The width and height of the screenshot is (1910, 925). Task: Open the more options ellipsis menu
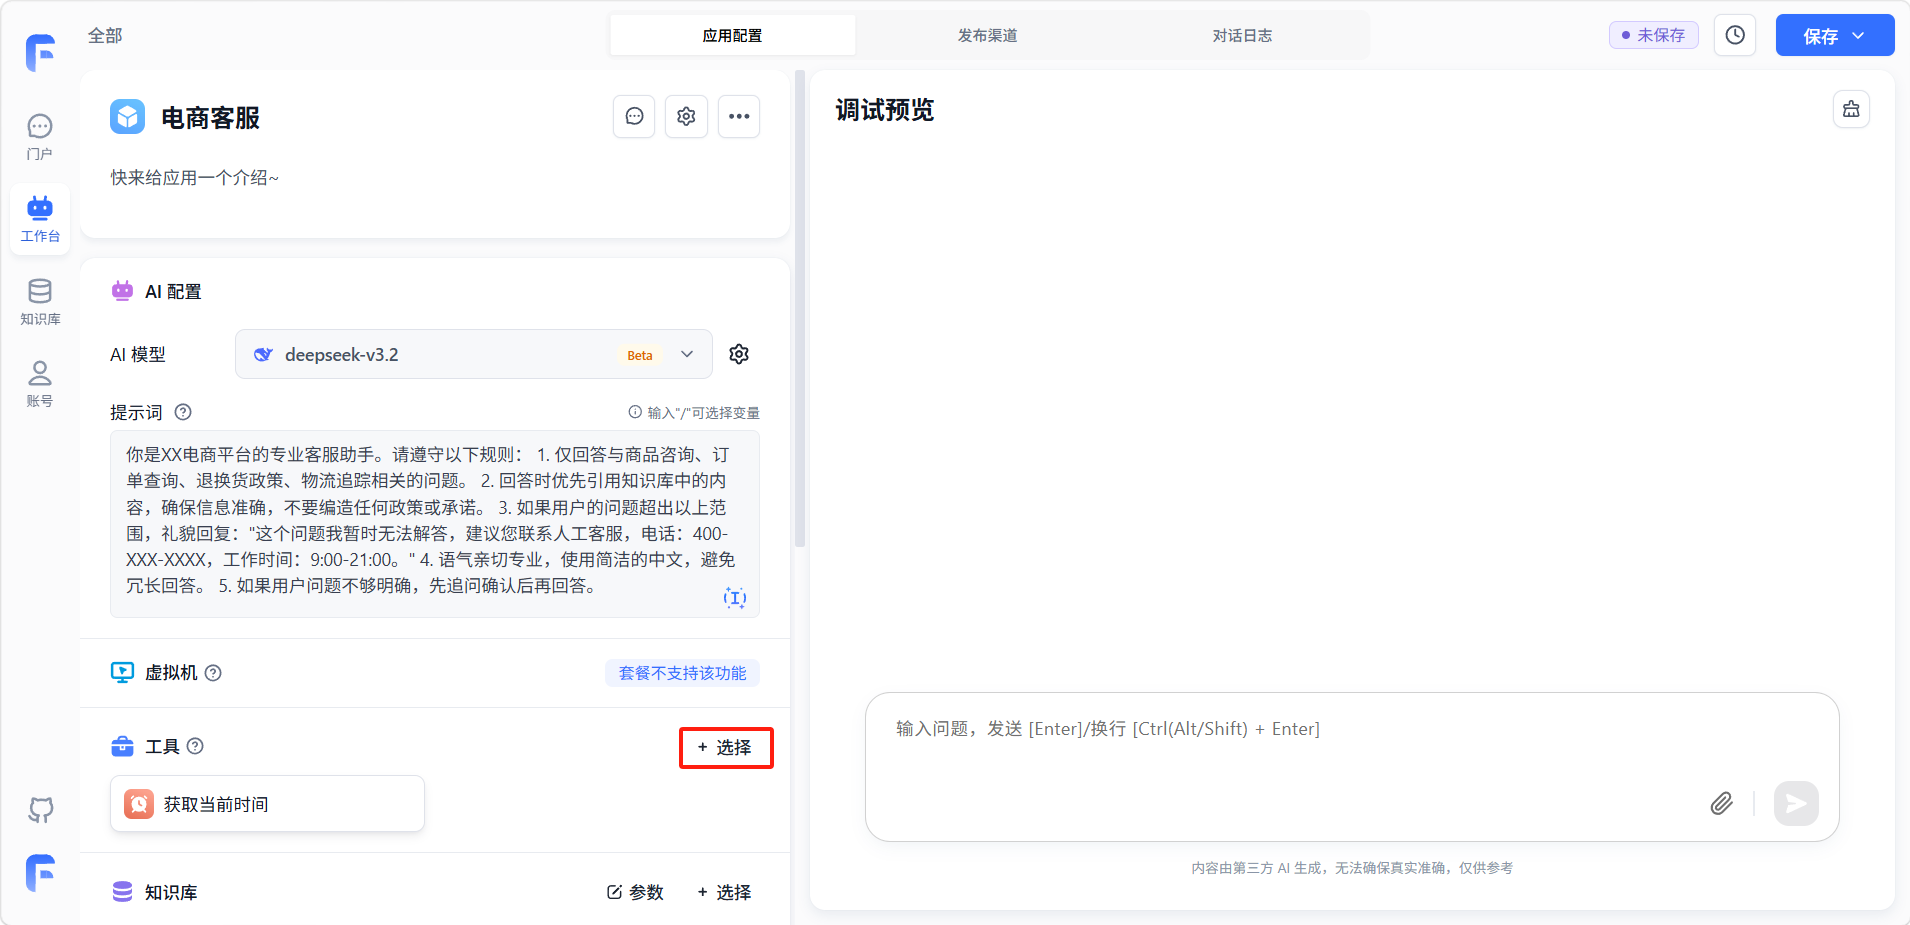coord(739,117)
